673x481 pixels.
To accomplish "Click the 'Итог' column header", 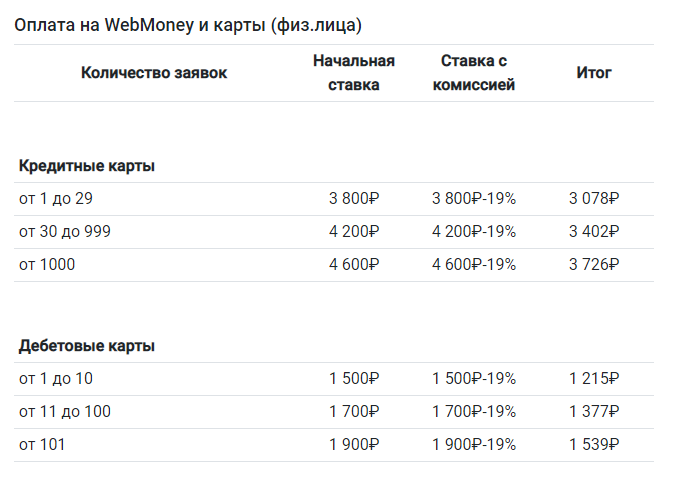I will tap(594, 73).
